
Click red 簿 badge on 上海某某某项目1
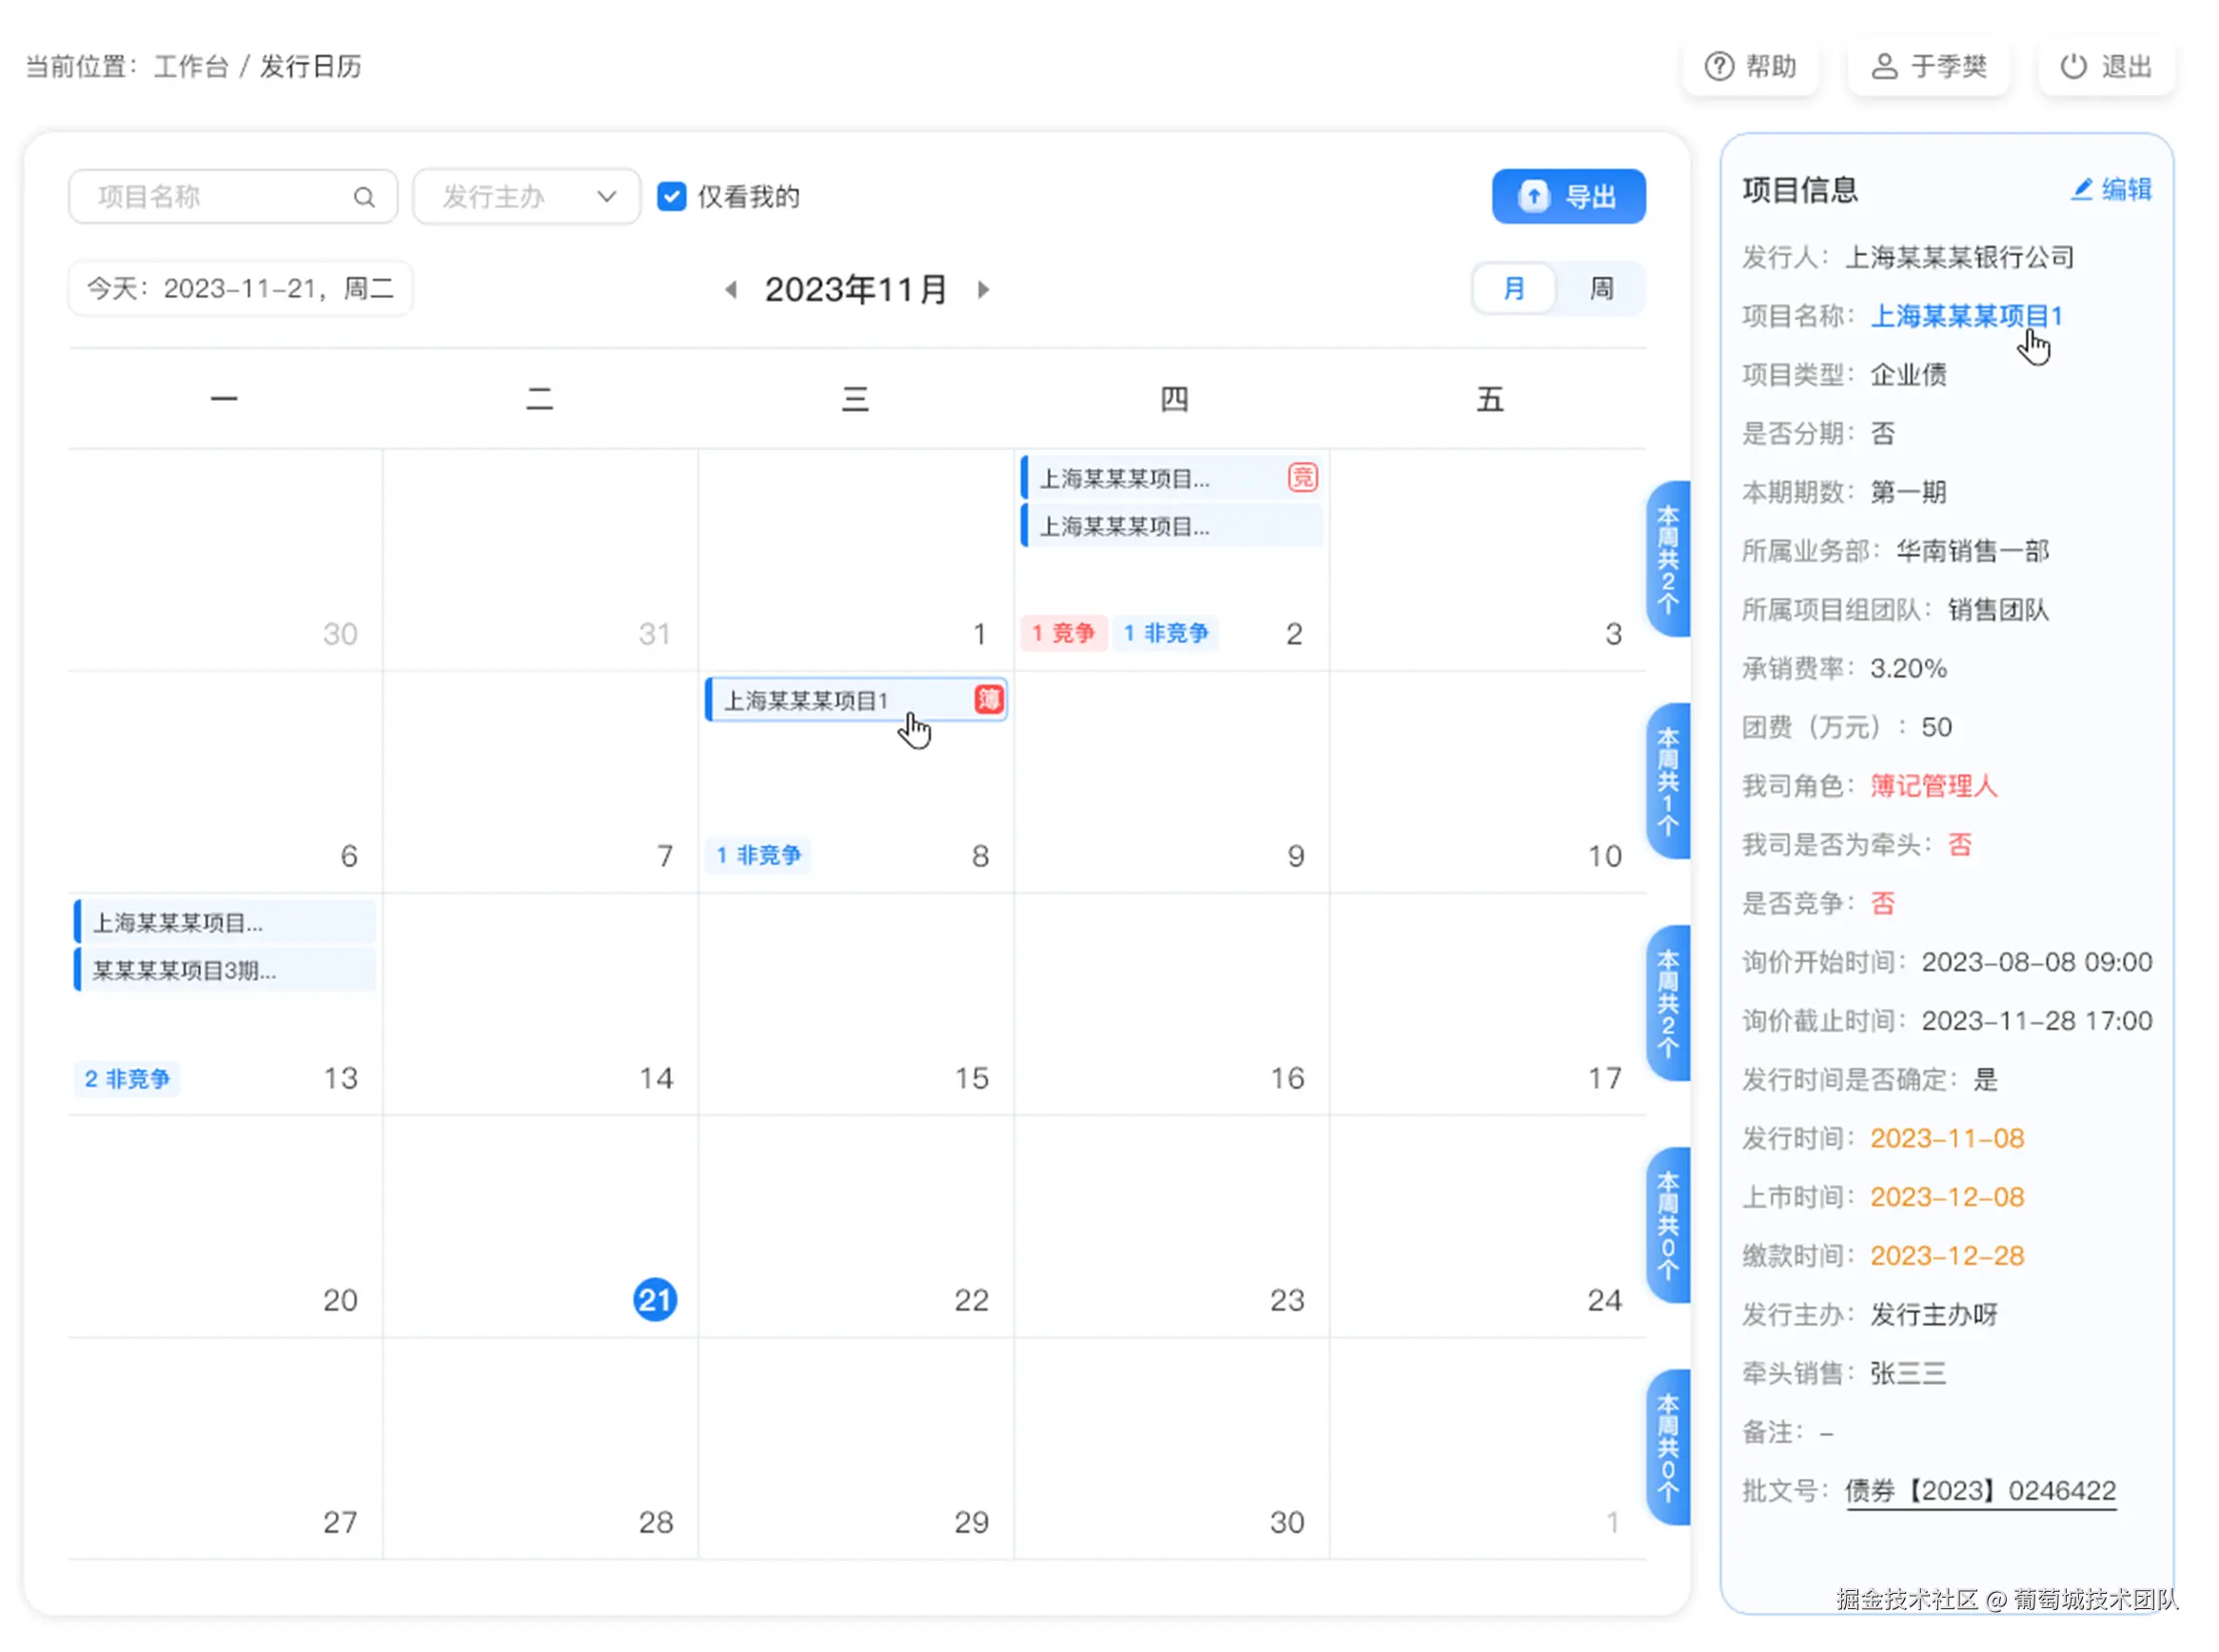[988, 699]
